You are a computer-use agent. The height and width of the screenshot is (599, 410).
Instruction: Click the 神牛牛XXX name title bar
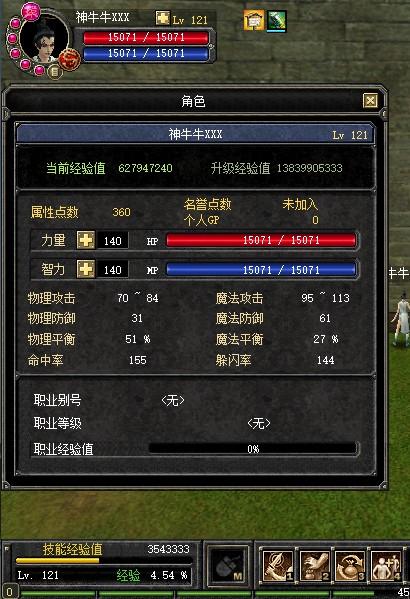(x=195, y=134)
